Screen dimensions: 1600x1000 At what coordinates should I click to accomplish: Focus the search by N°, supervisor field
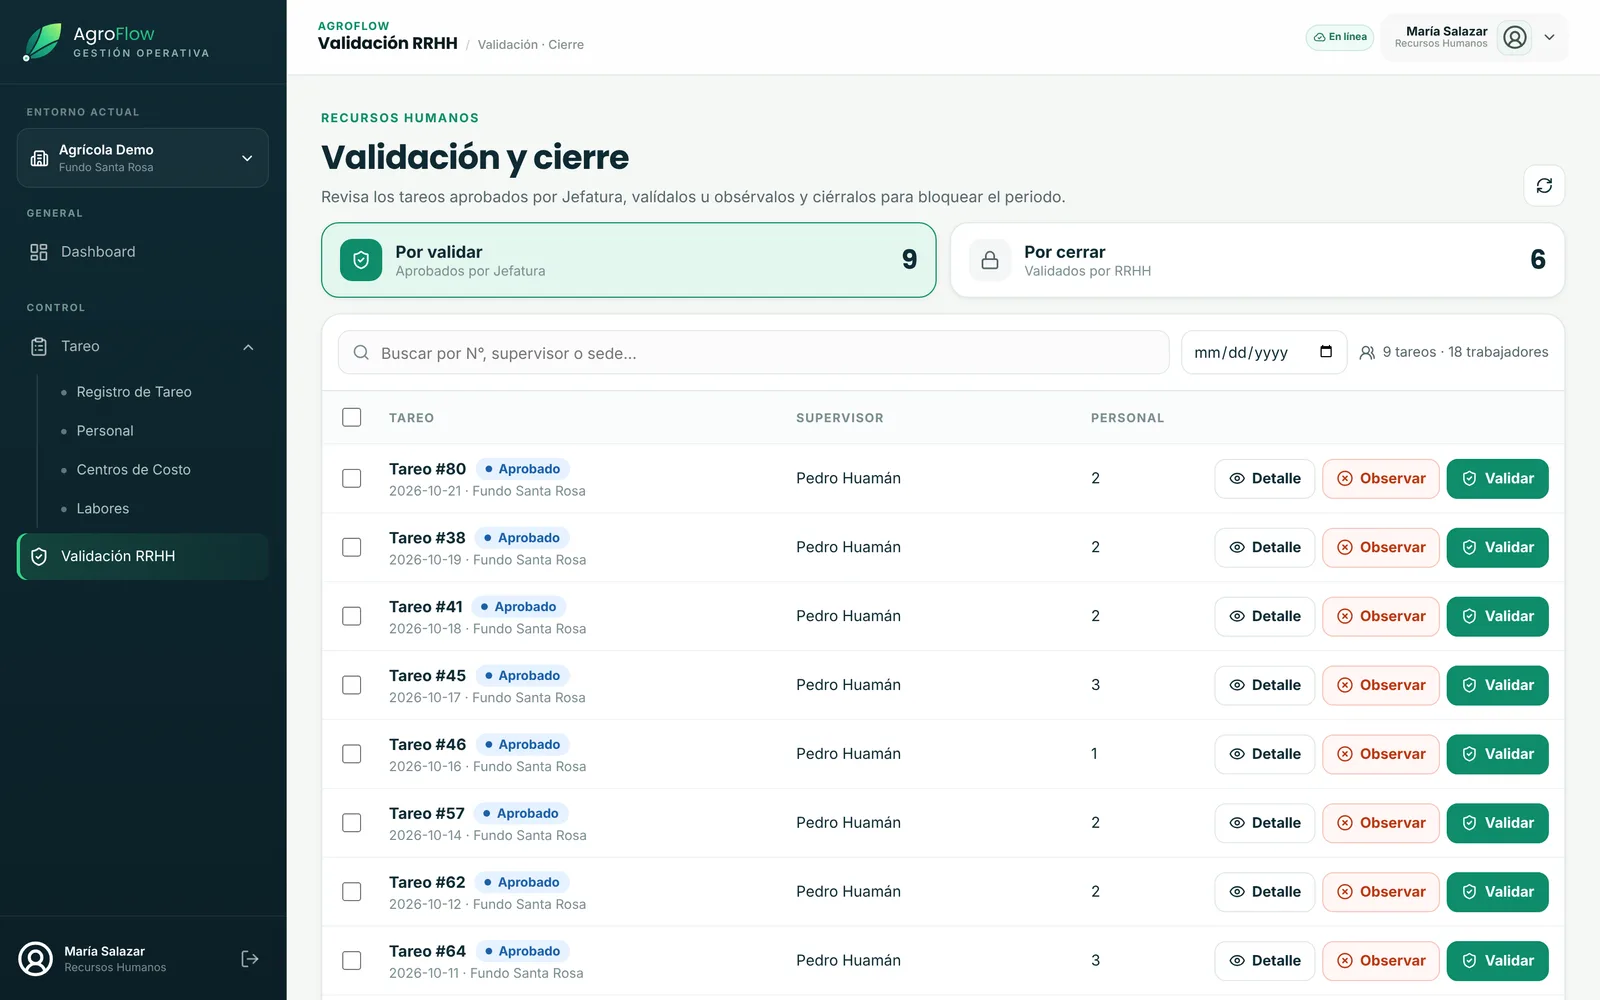coord(754,353)
